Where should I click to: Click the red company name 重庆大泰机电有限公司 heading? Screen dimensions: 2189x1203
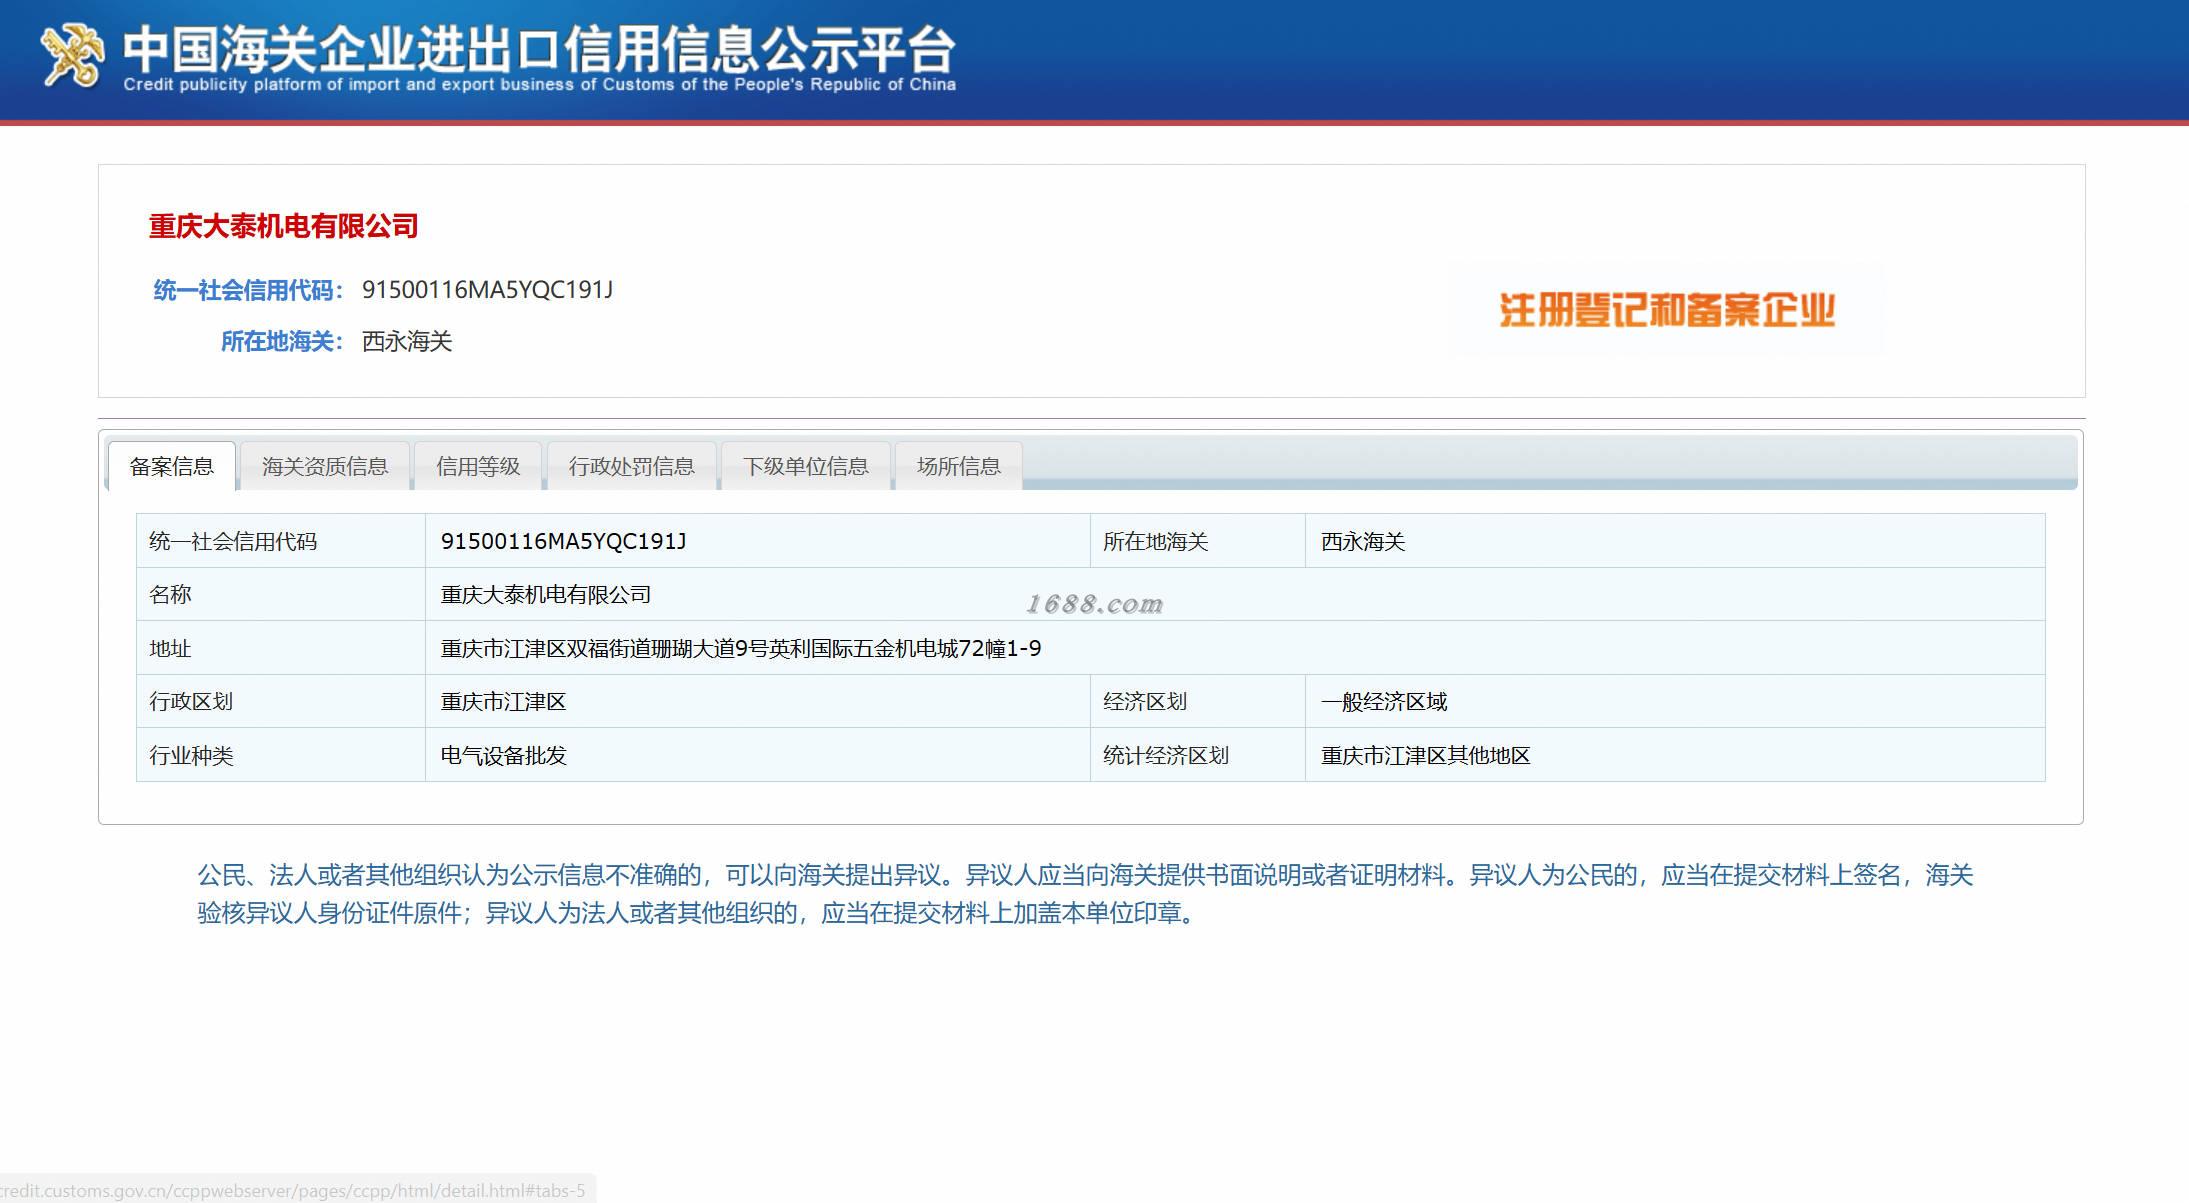(283, 226)
